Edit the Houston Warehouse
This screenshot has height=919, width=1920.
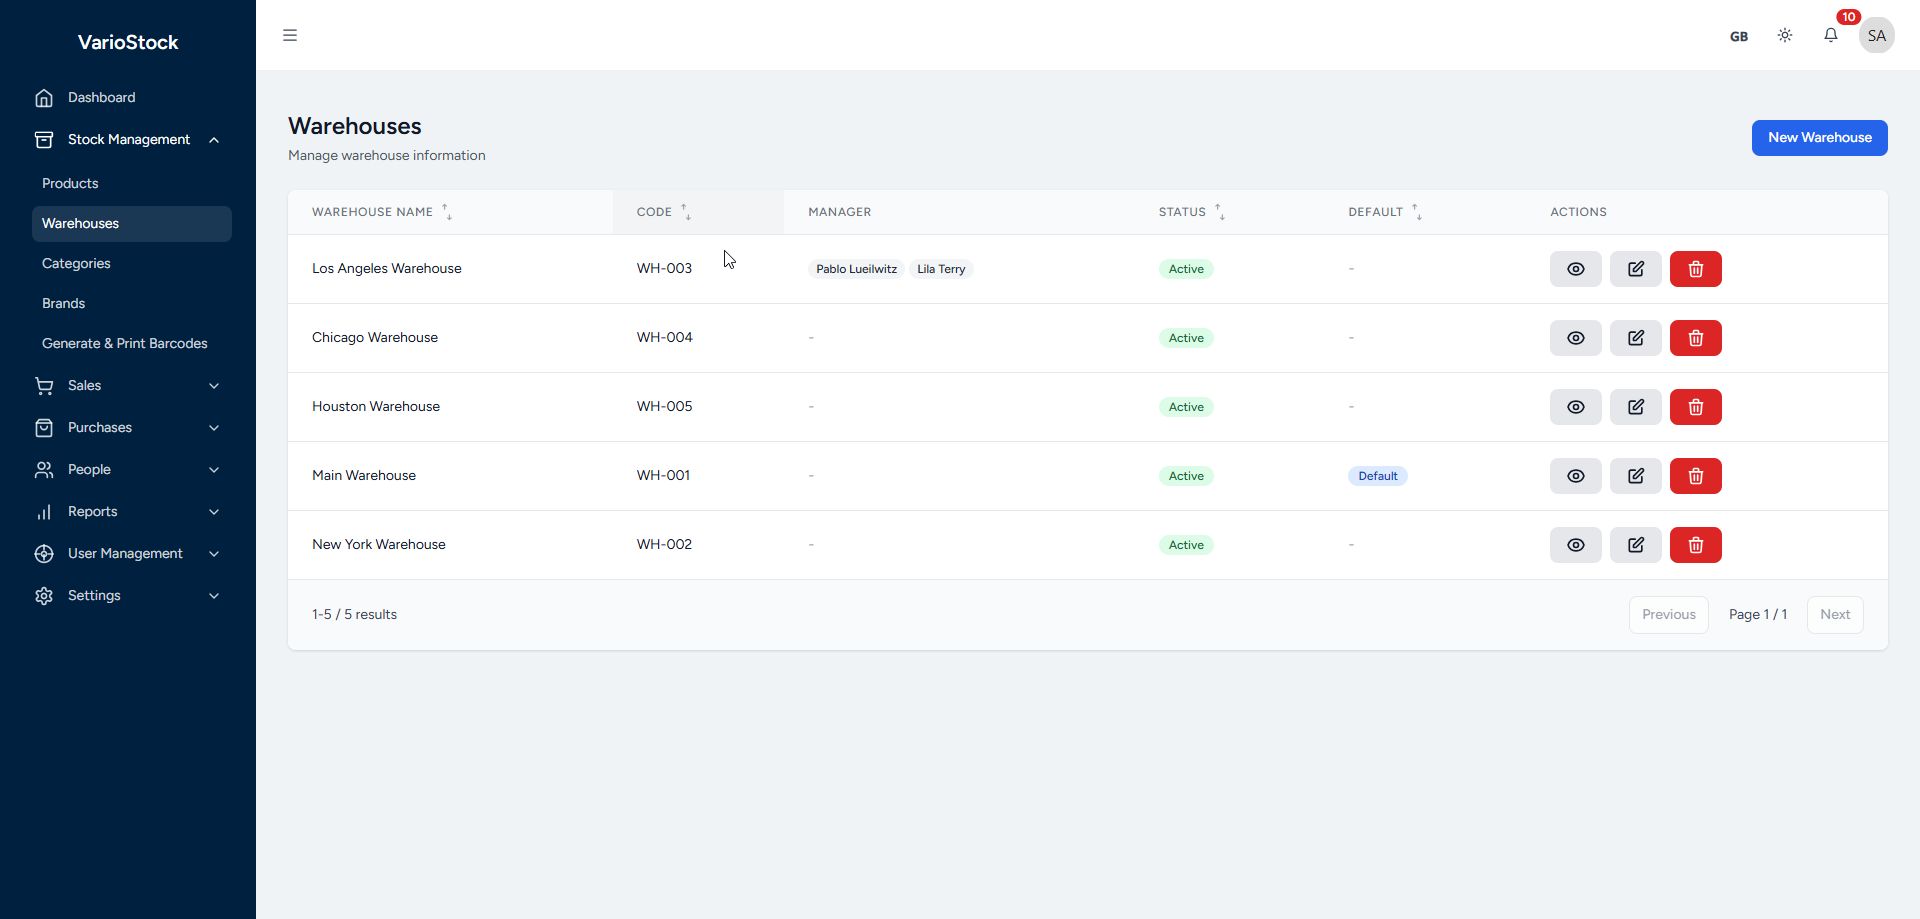pos(1636,407)
